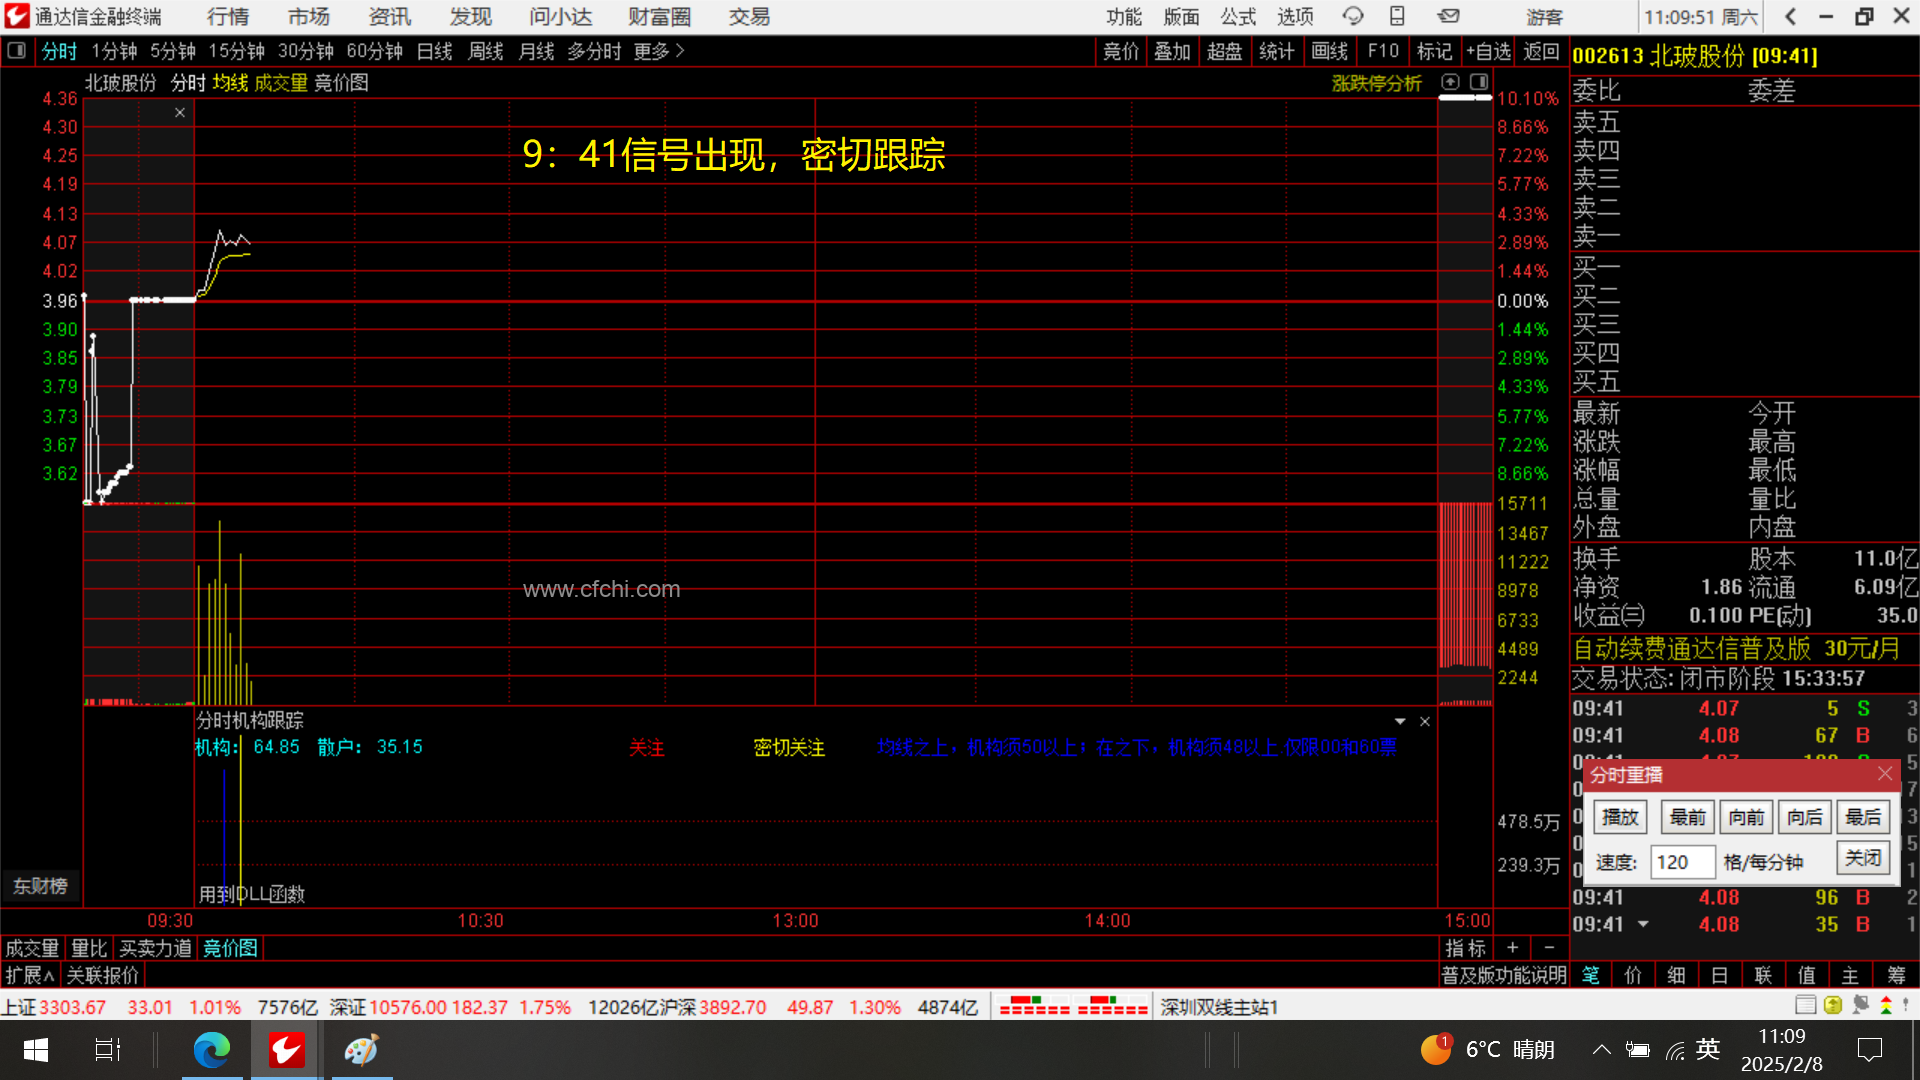Click the back arrow in the title bar
Viewport: 1920px width, 1080px height.
(x=1790, y=16)
